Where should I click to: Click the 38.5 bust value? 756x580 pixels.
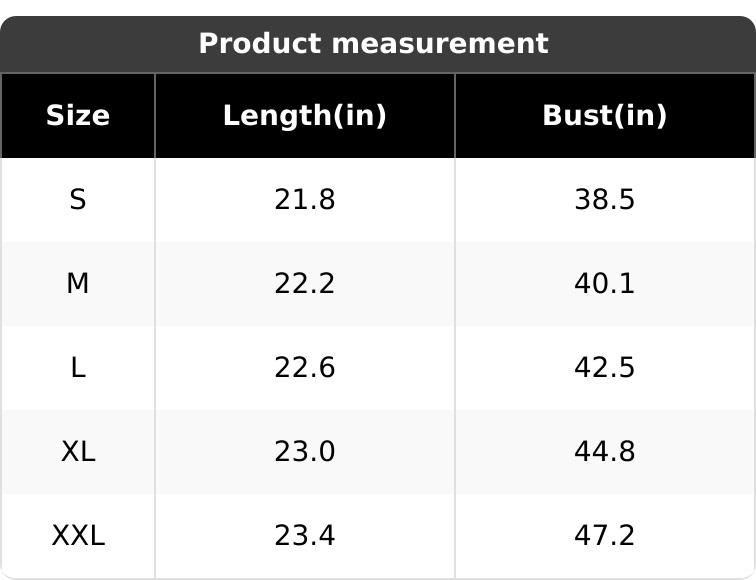604,200
